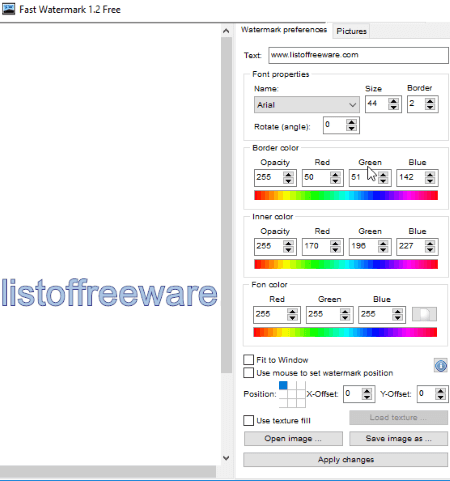Decrease font Size with down arrow
The height and width of the screenshot is (481, 450).
pyautogui.click(x=394, y=107)
